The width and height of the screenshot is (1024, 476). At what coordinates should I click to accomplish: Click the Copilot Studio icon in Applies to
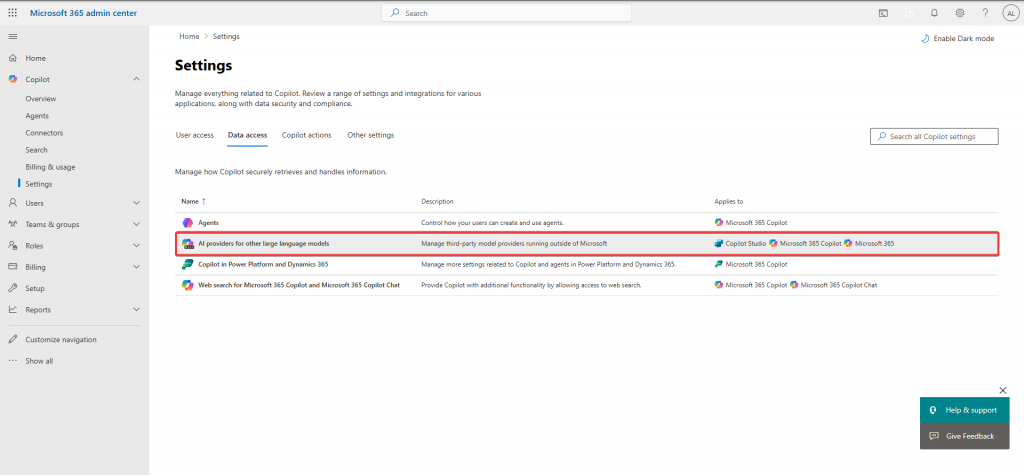(719, 244)
